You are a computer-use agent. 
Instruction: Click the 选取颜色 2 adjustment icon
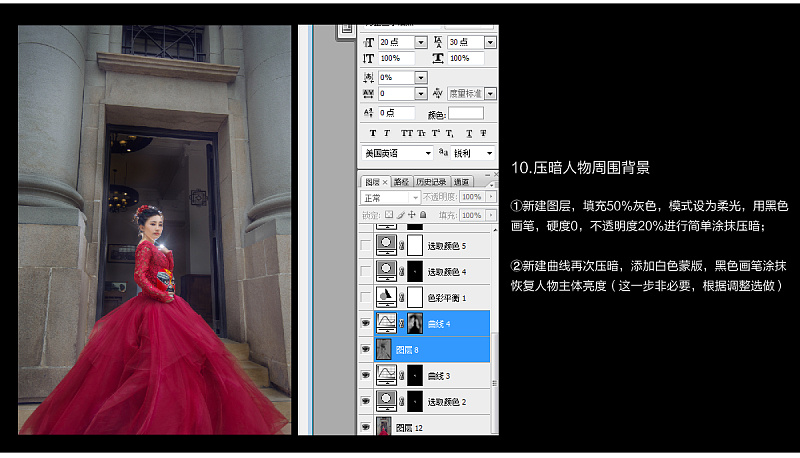click(x=386, y=401)
